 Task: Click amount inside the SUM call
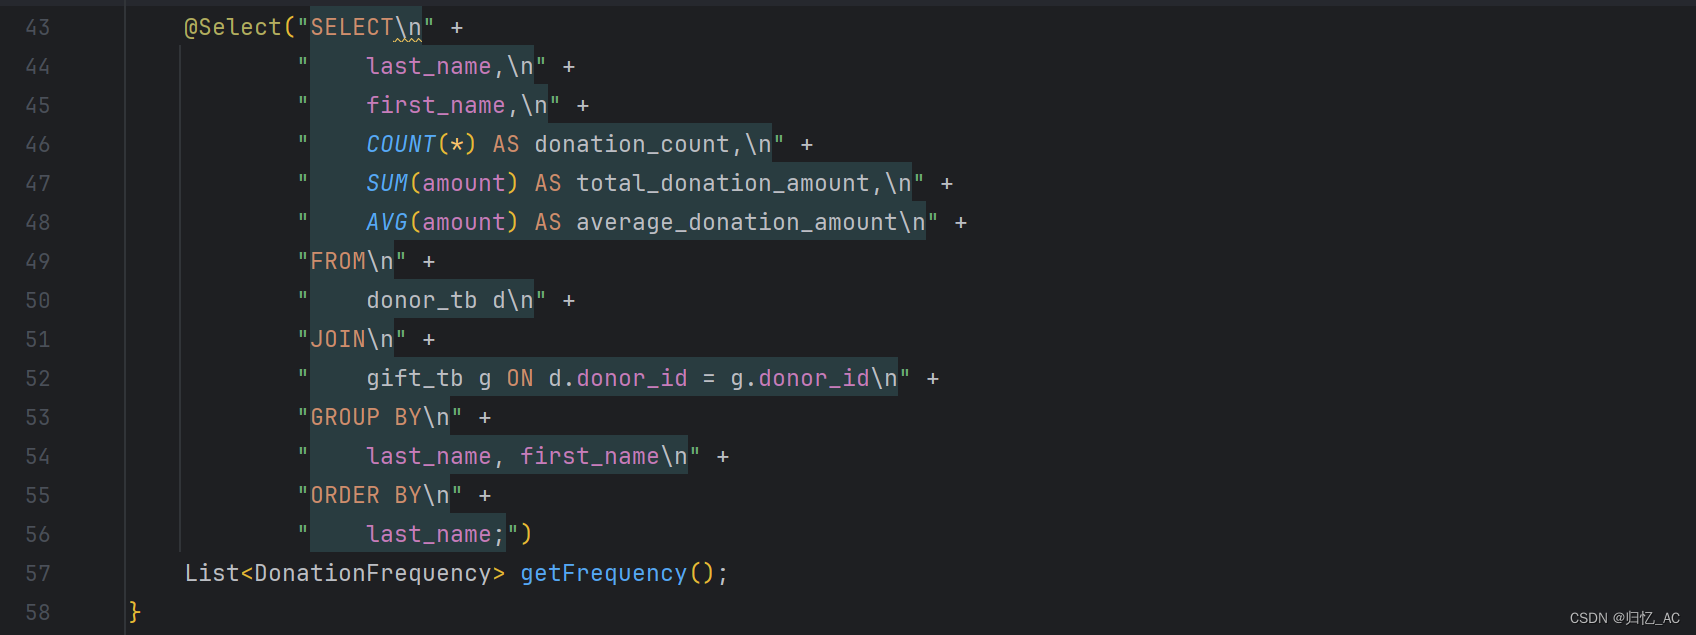[x=464, y=184]
